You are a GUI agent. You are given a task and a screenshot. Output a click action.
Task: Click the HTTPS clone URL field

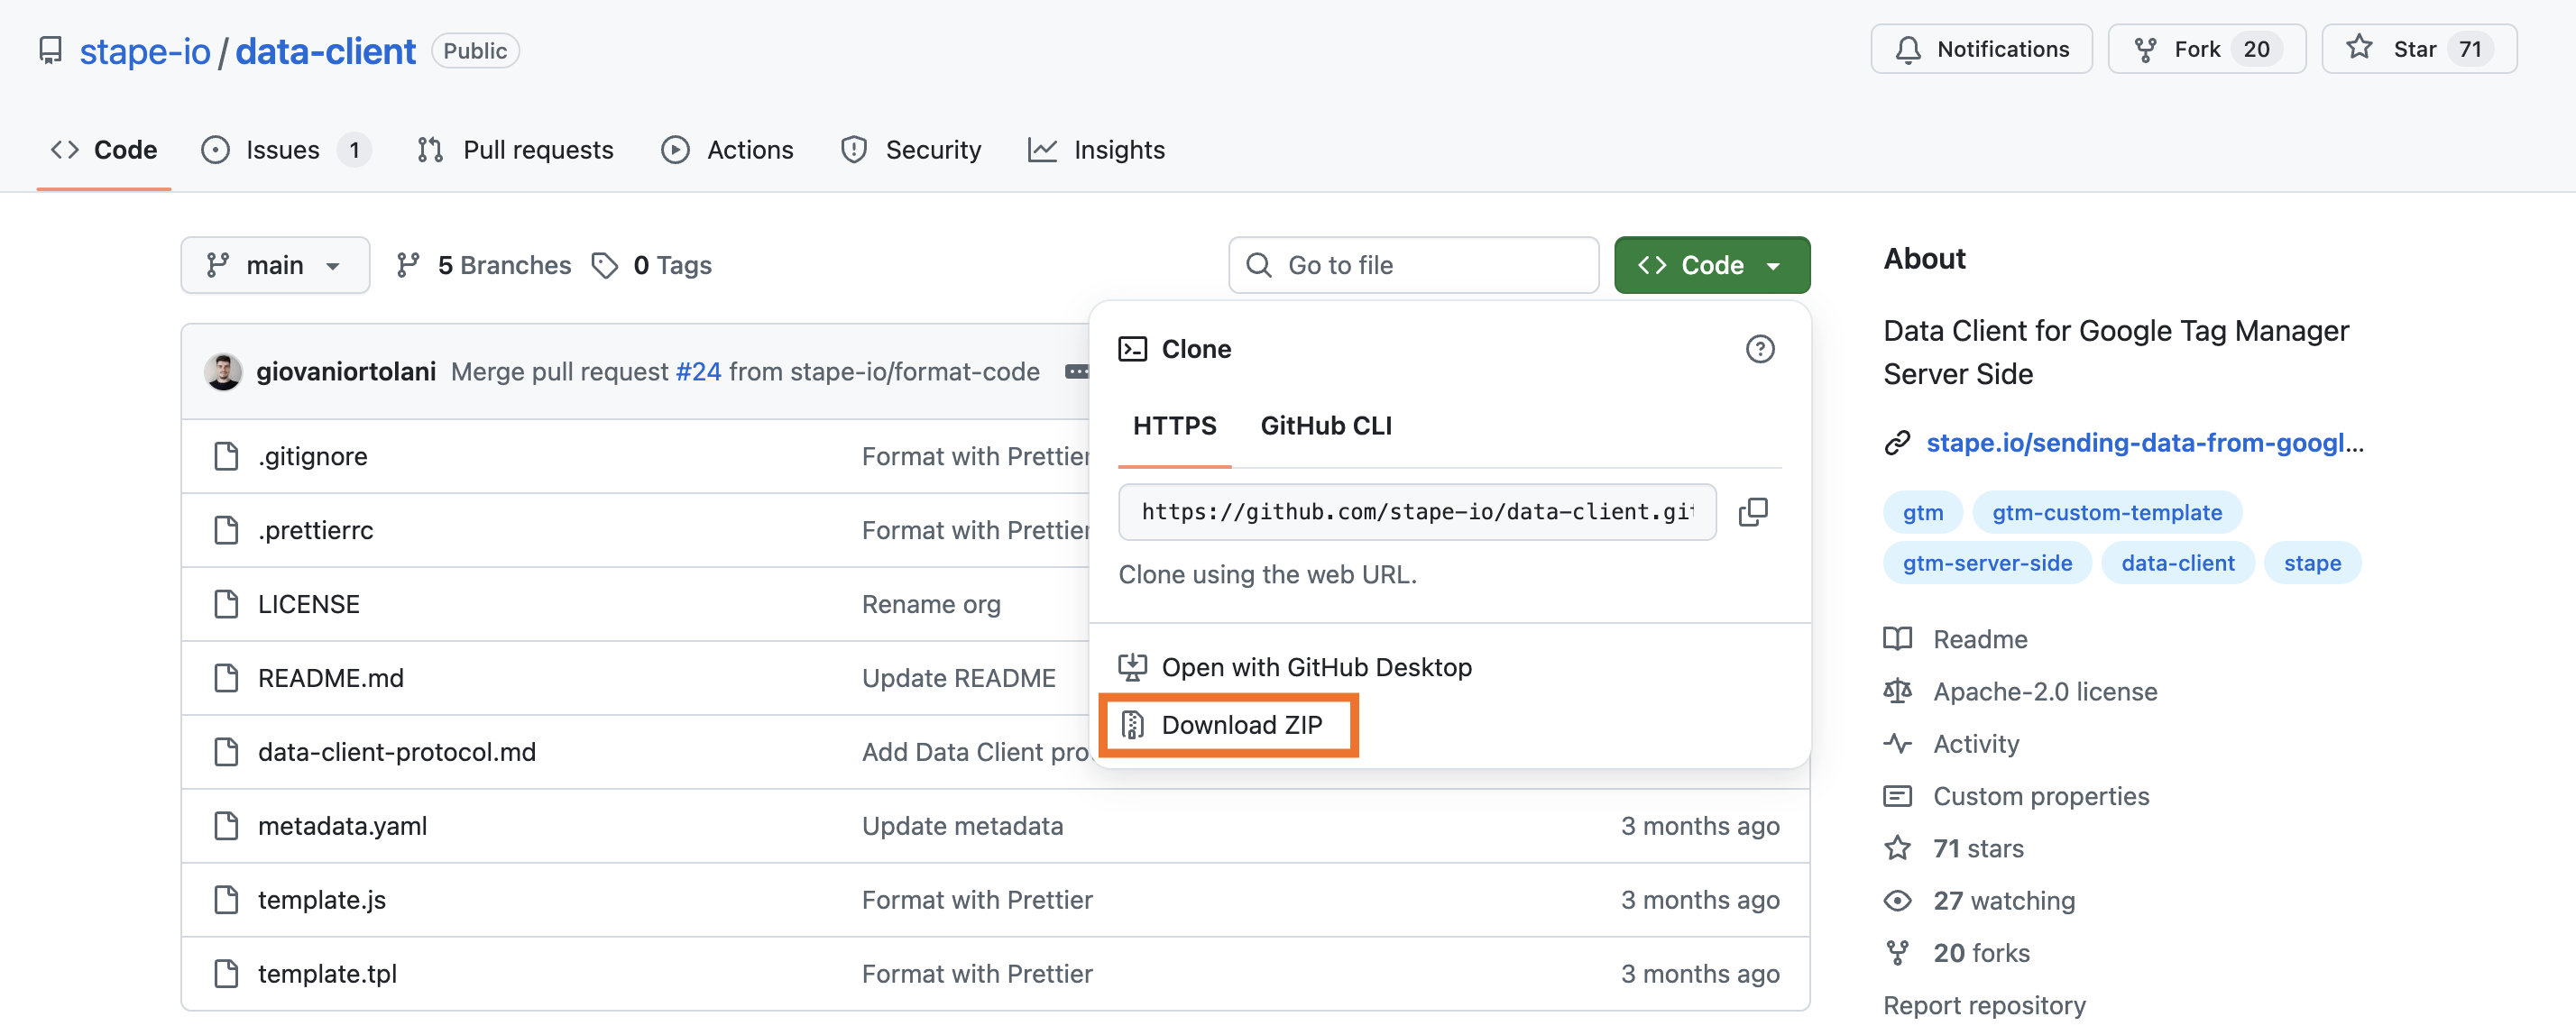[1417, 512]
